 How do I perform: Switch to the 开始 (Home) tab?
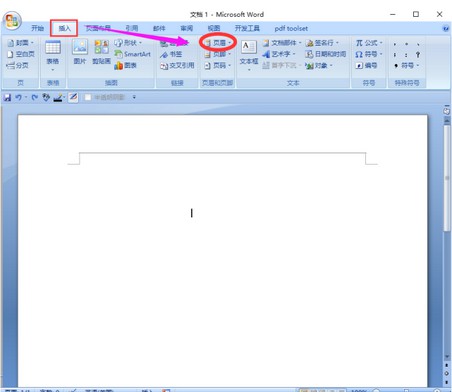tap(38, 28)
